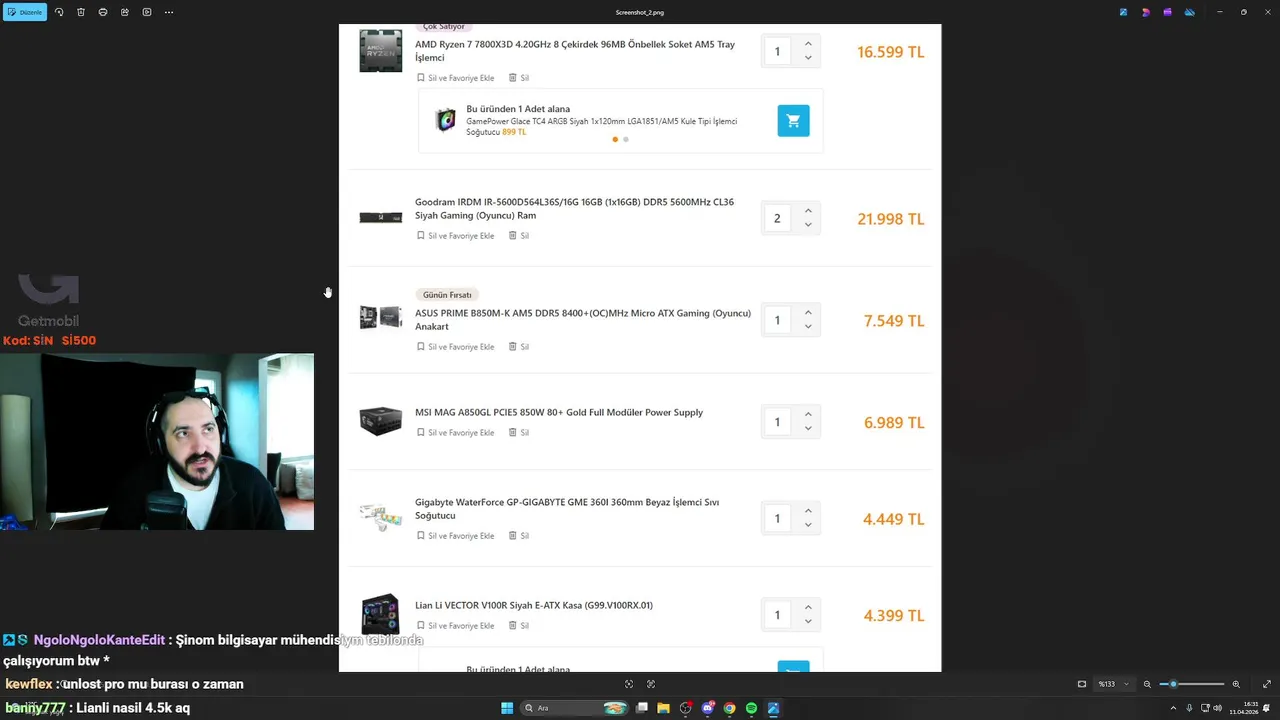Click Sil trash link for ASUS PRIME B850M-K
The image size is (1280, 720).
tap(519, 347)
